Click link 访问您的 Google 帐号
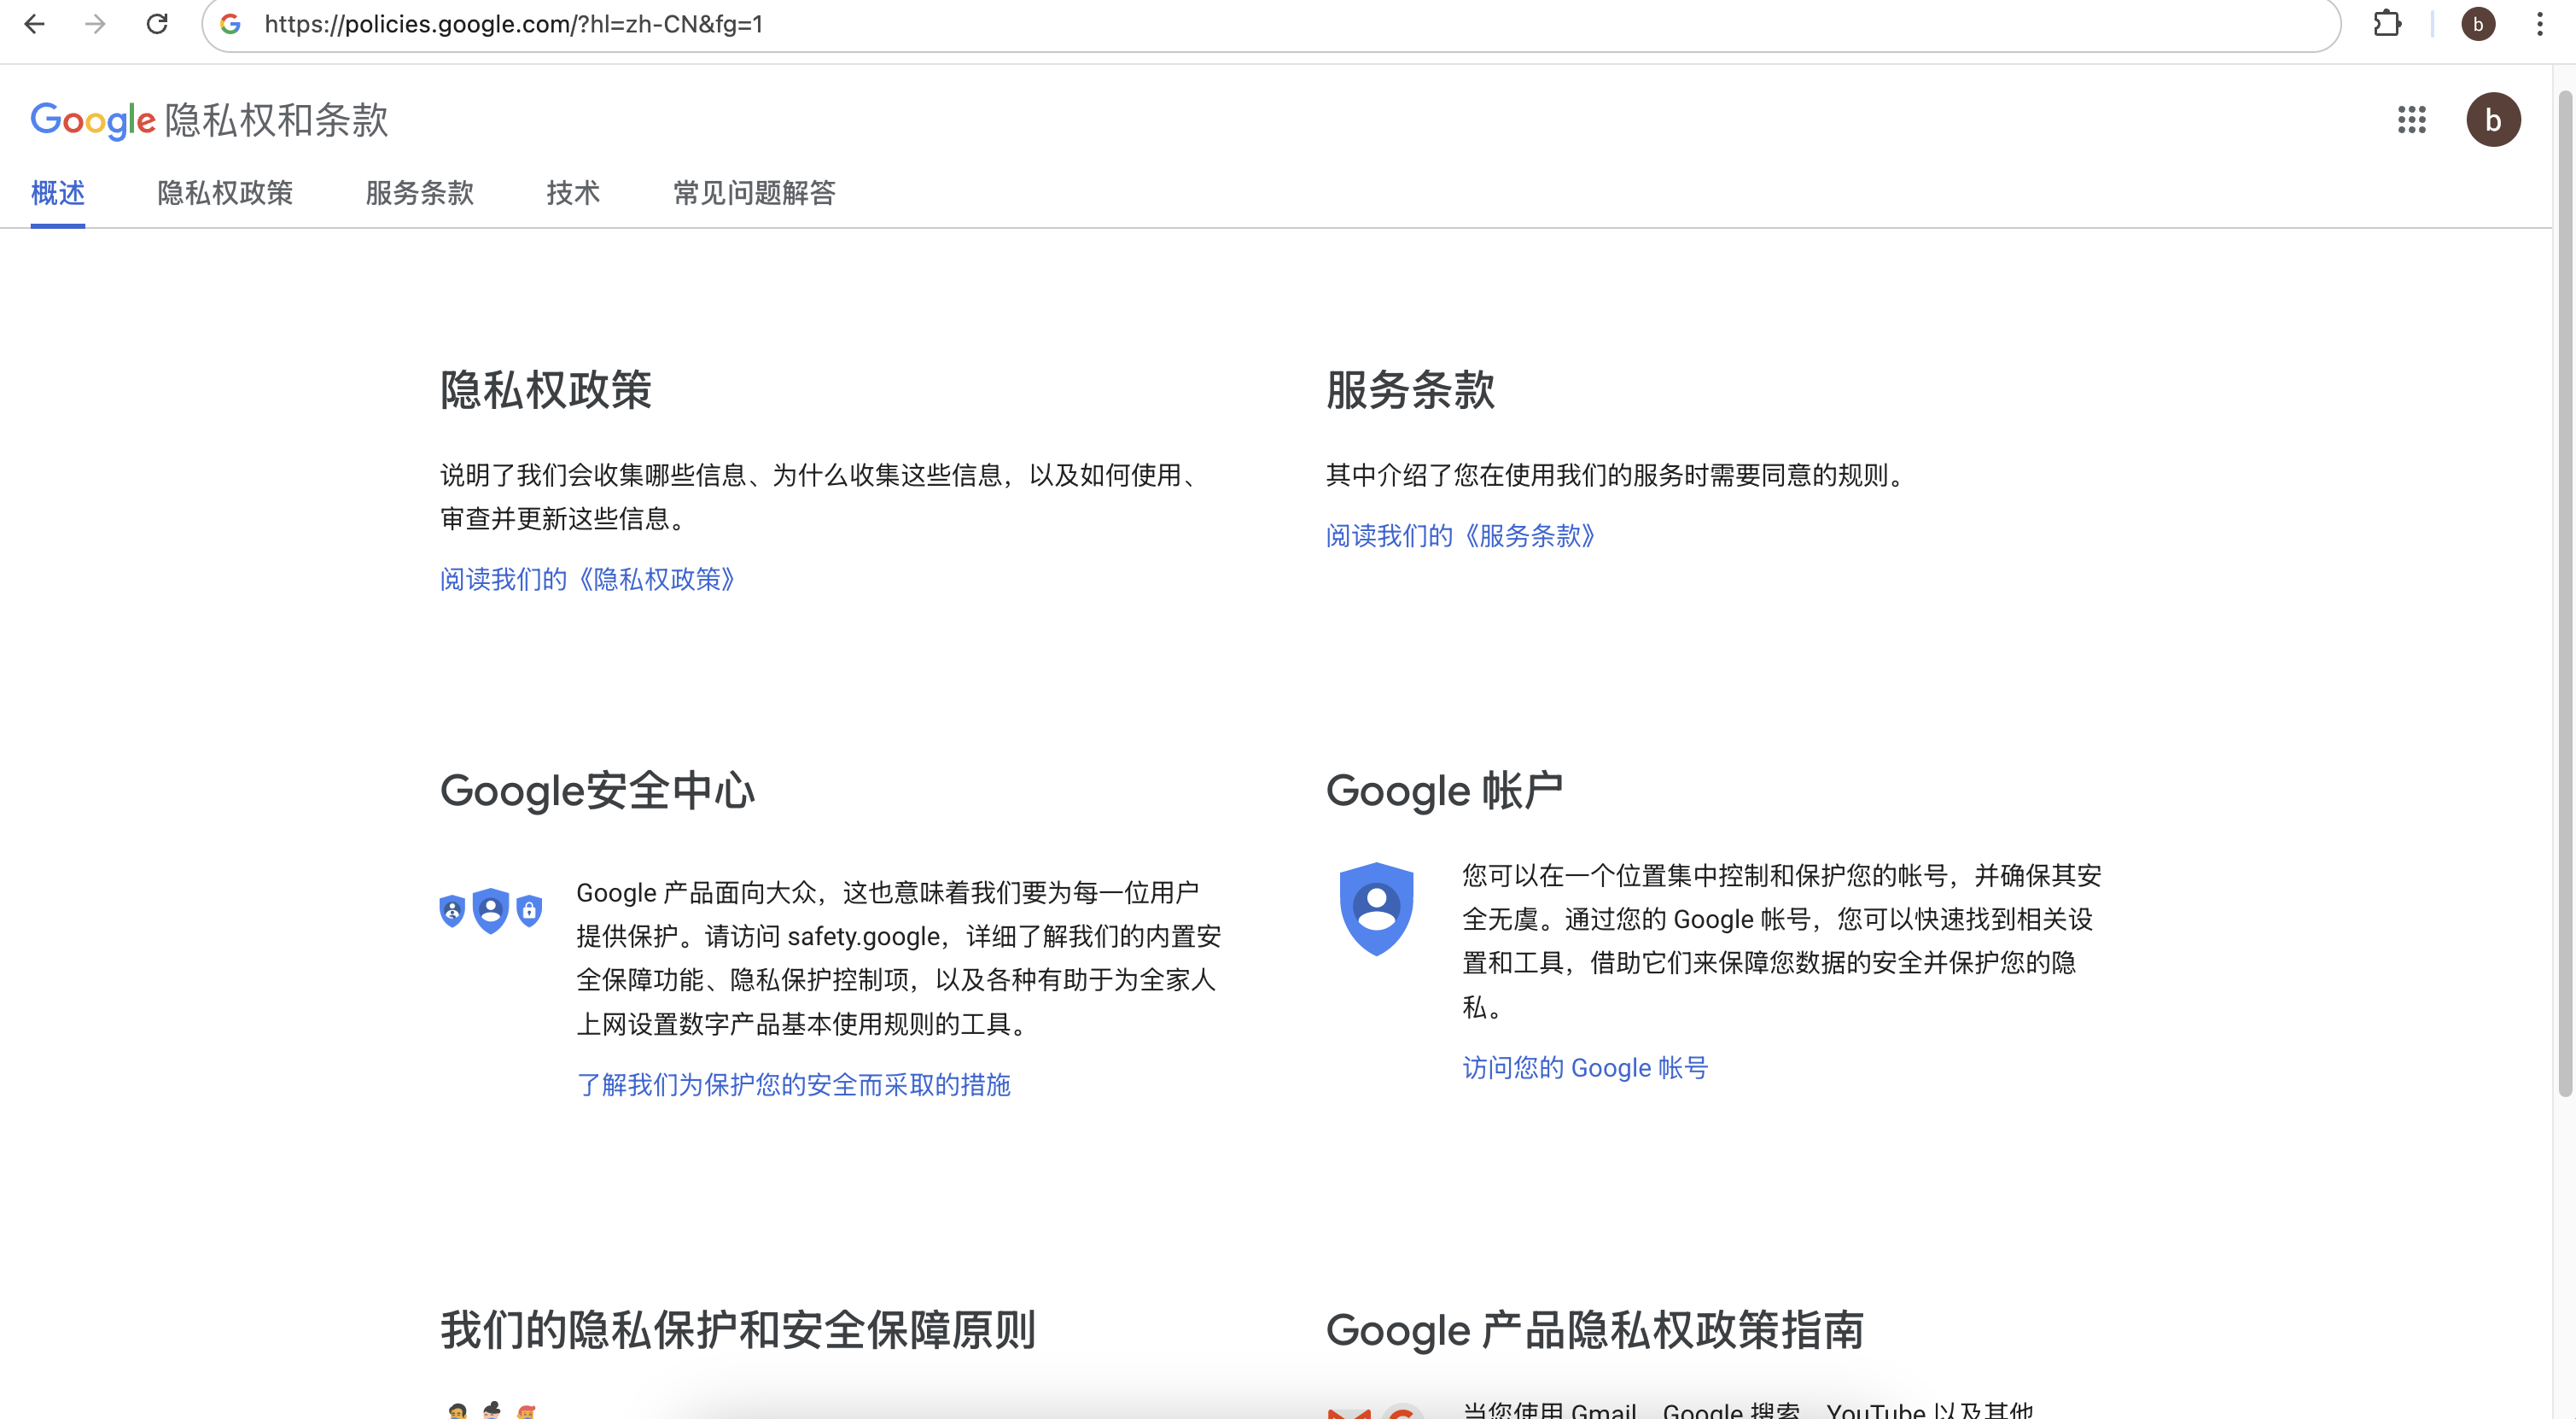This screenshot has width=2576, height=1419. [1585, 1068]
